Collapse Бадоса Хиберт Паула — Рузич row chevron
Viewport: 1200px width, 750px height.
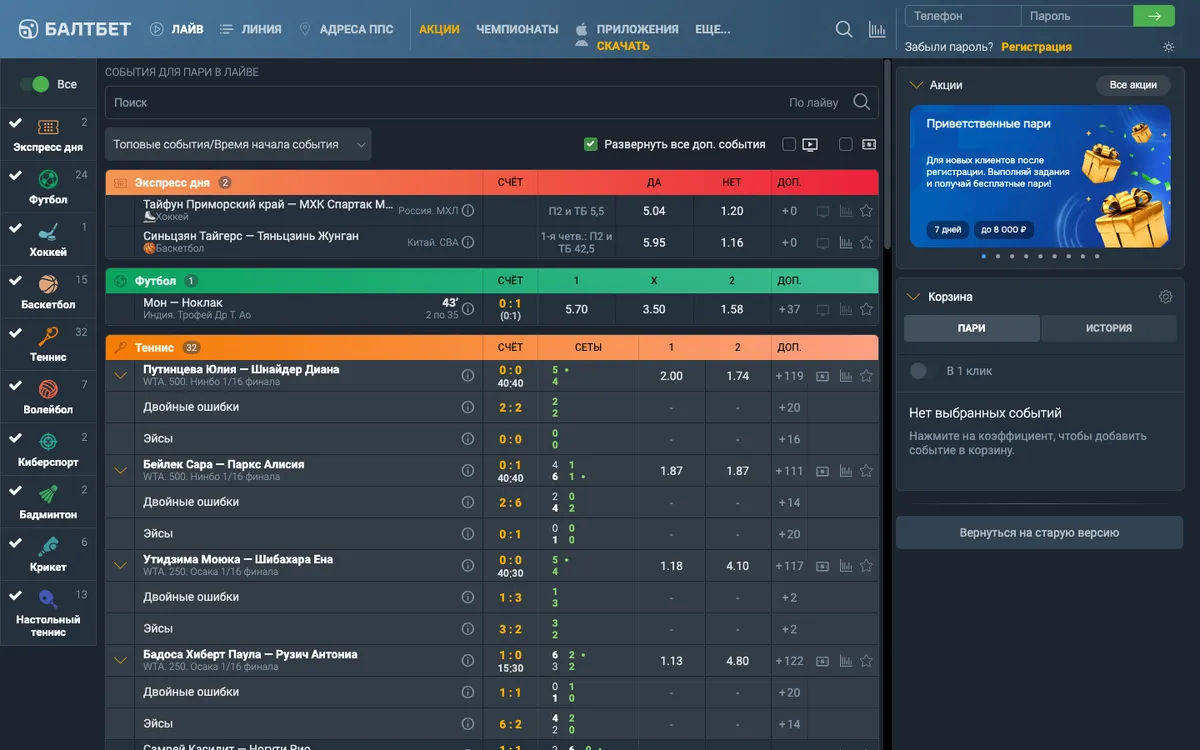pyautogui.click(x=121, y=661)
